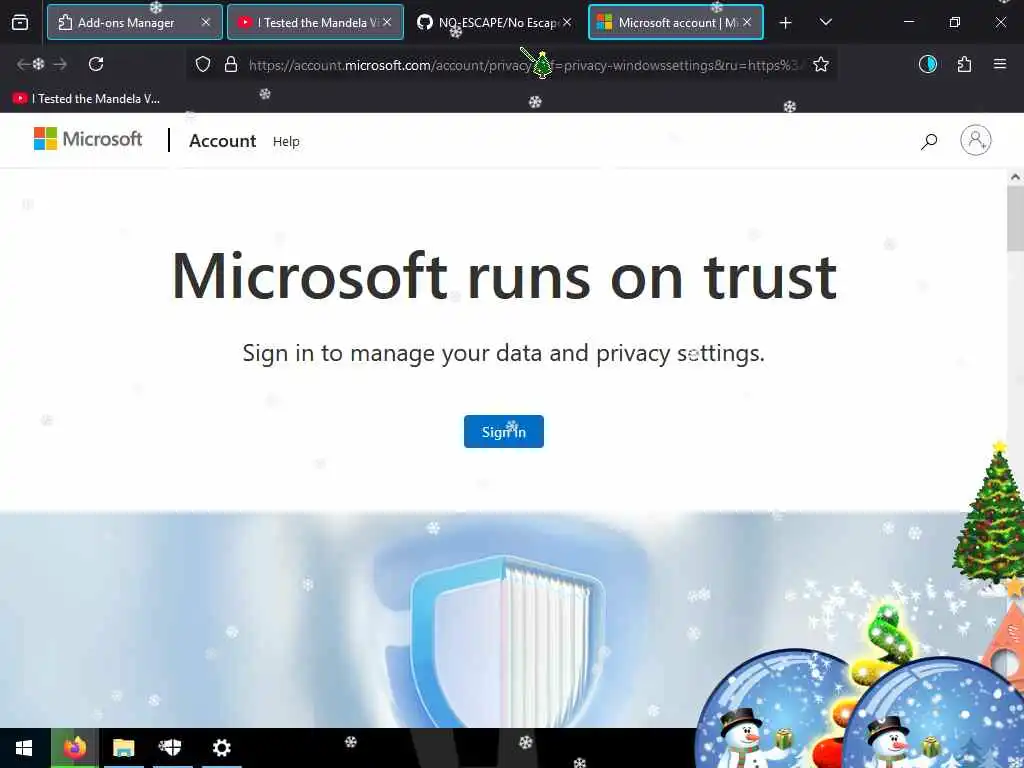Open File Explorer from taskbar
Viewport: 1024px width, 768px height.
tap(123, 748)
